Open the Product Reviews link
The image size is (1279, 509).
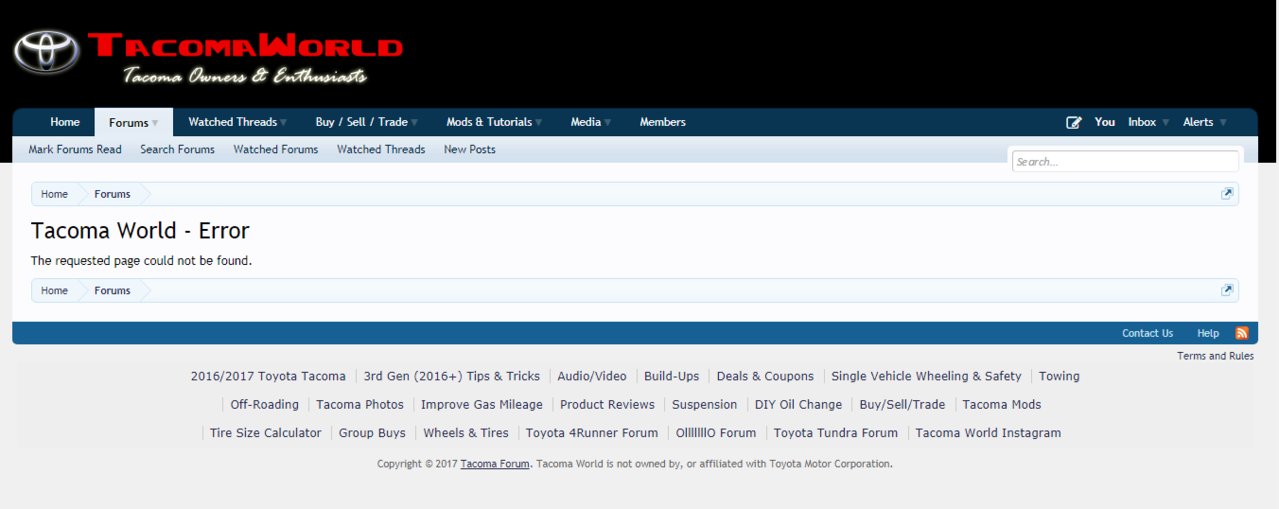click(607, 404)
